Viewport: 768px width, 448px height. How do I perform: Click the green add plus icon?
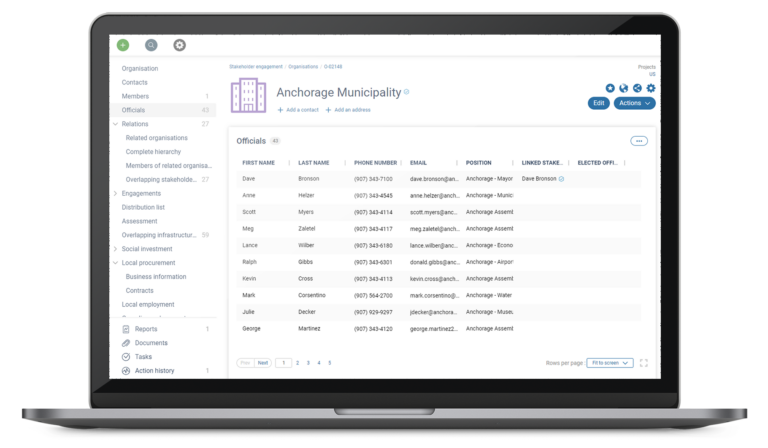point(123,45)
